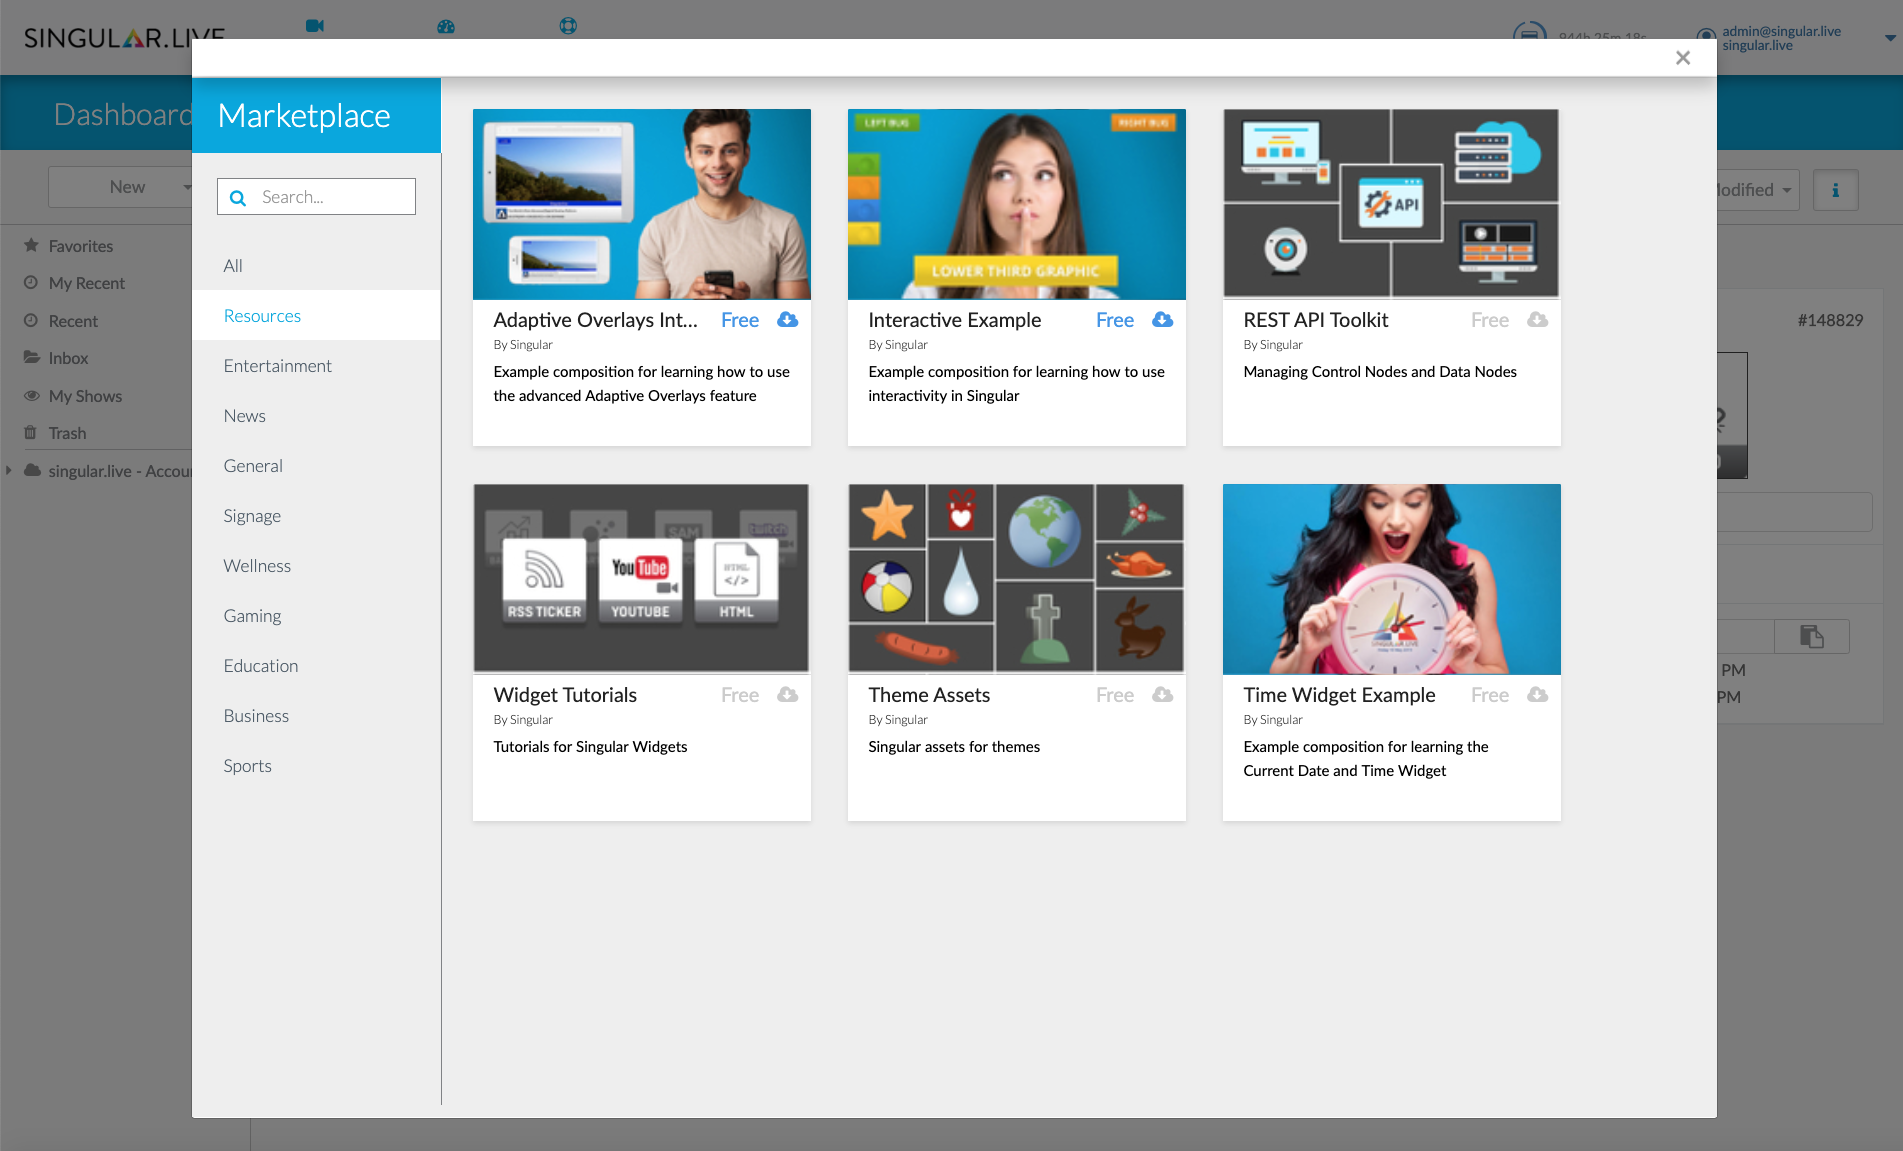Click Free link on Interactive Example
The height and width of the screenshot is (1151, 1903).
pos(1115,320)
